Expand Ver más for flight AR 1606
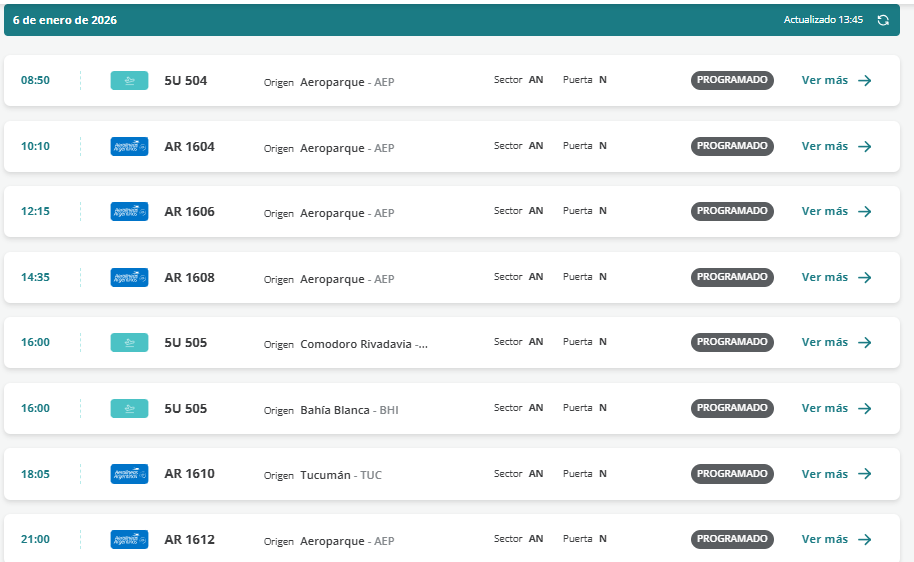914x562 pixels. [836, 212]
